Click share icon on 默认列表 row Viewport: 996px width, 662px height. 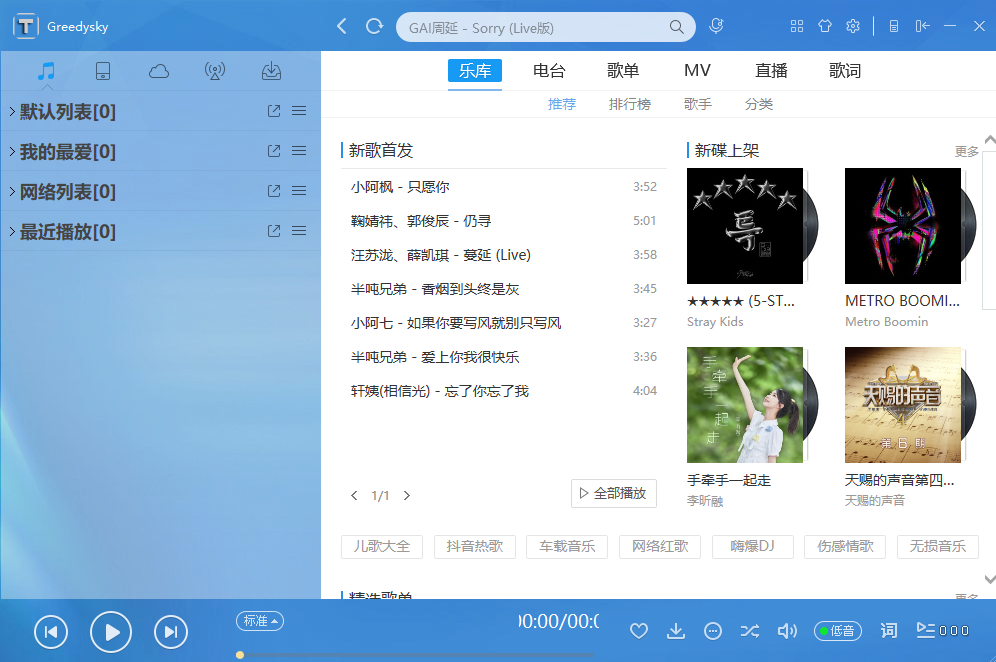click(x=274, y=111)
